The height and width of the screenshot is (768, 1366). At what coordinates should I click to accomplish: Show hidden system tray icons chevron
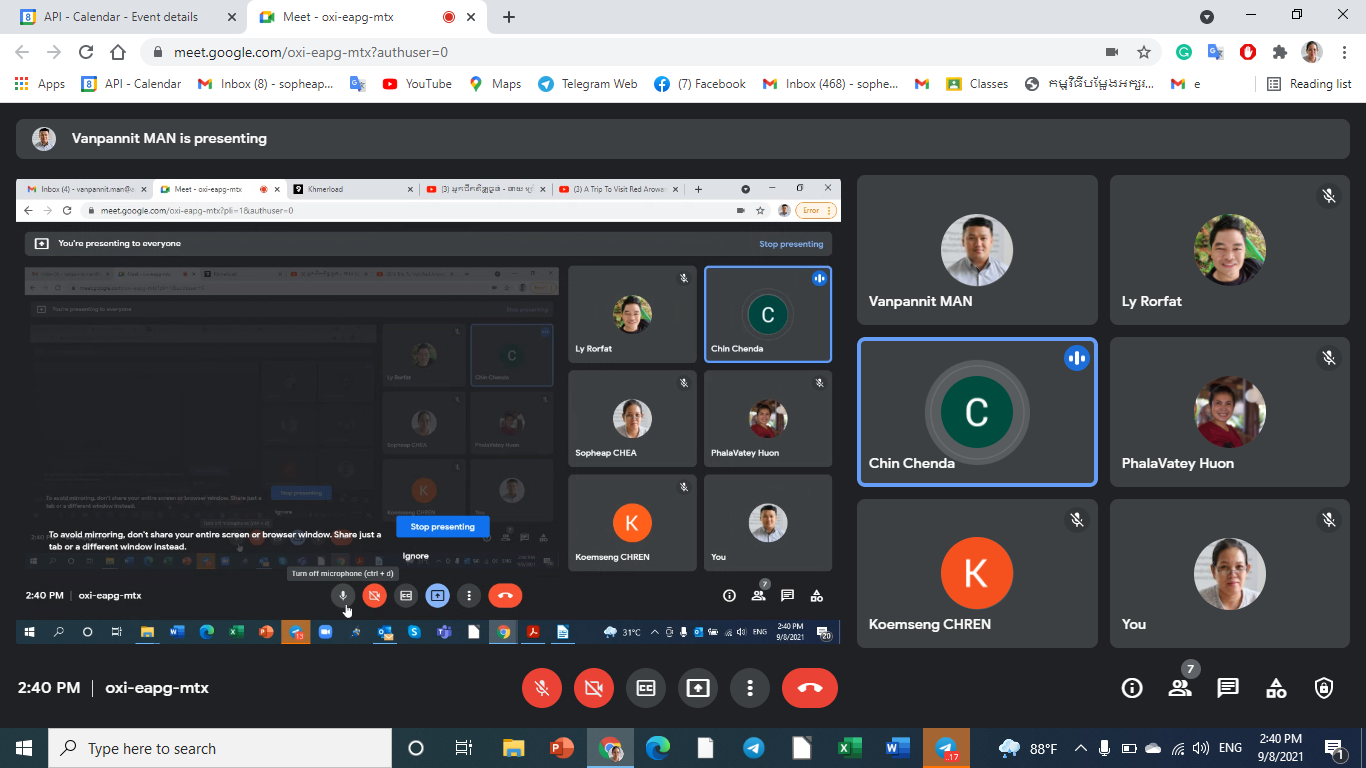tap(1080, 748)
